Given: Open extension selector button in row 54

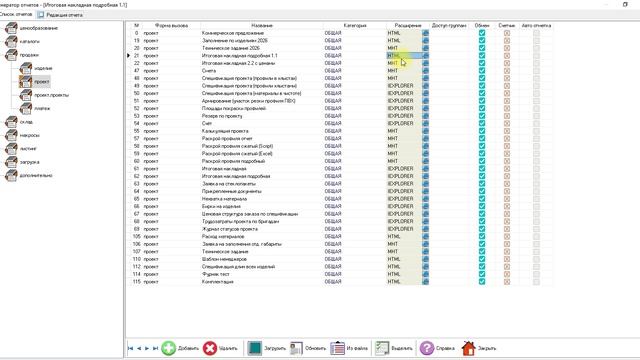Looking at the screenshot, I should coord(425,123).
